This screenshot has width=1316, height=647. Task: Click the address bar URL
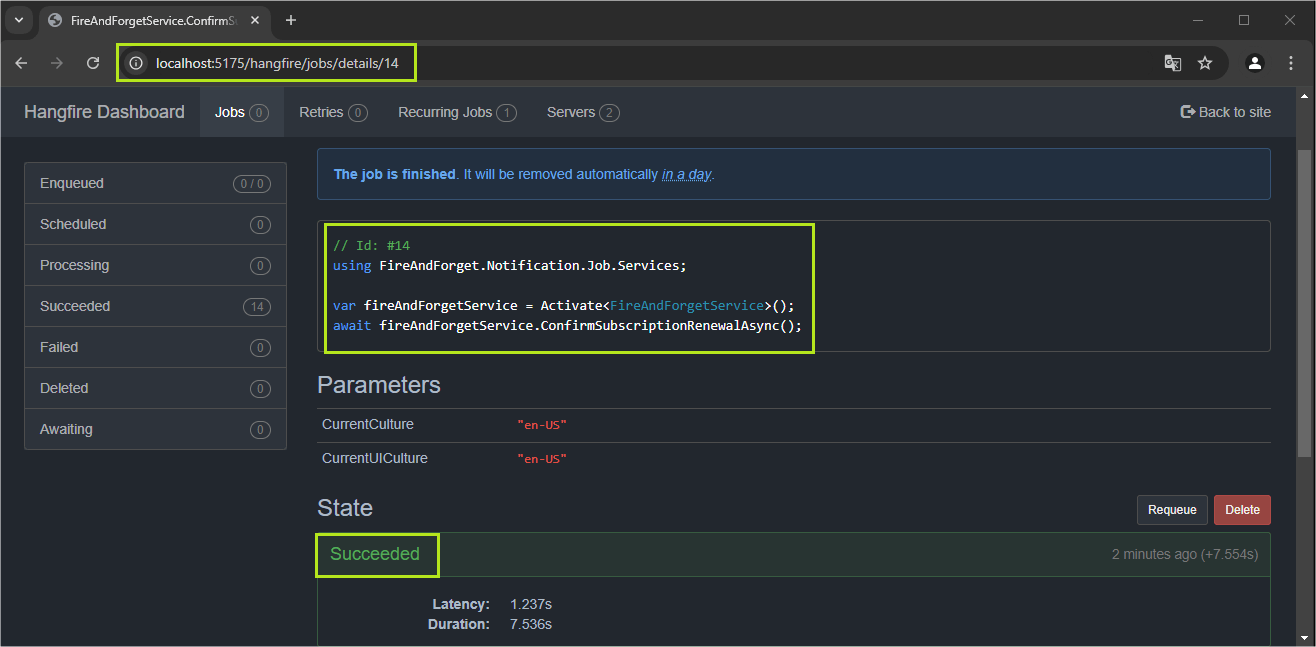click(277, 63)
